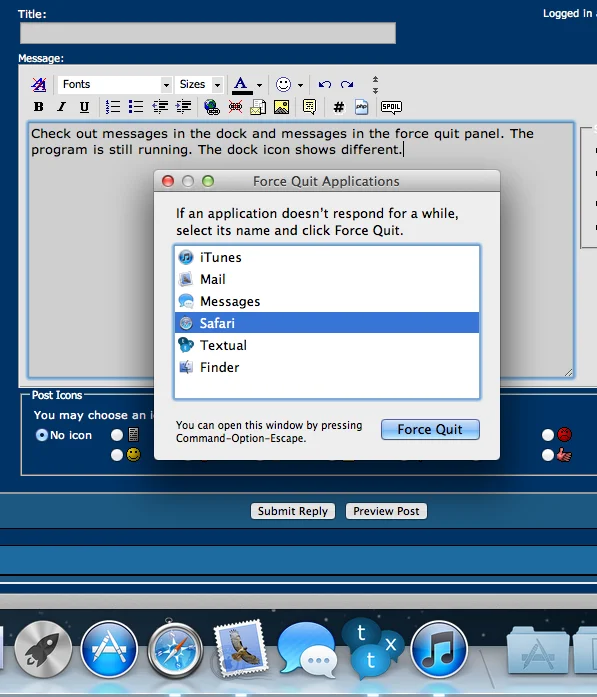Select iTunes in Force Quit list
597x697 pixels.
point(327,257)
